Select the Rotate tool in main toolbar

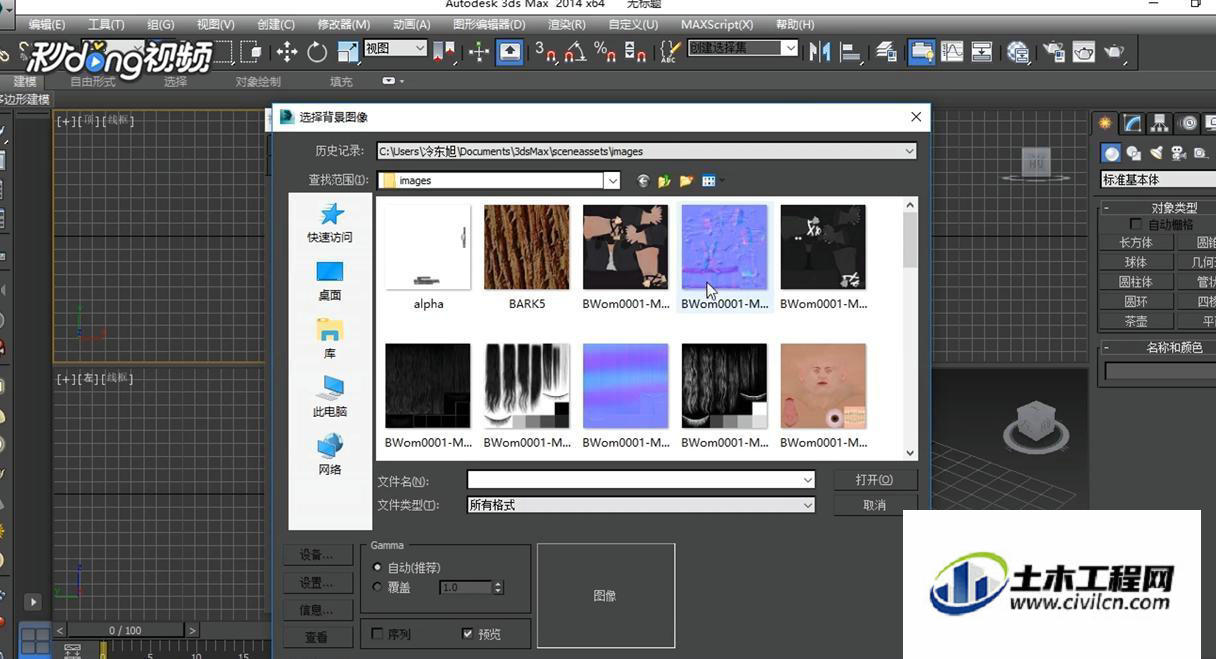pos(317,52)
